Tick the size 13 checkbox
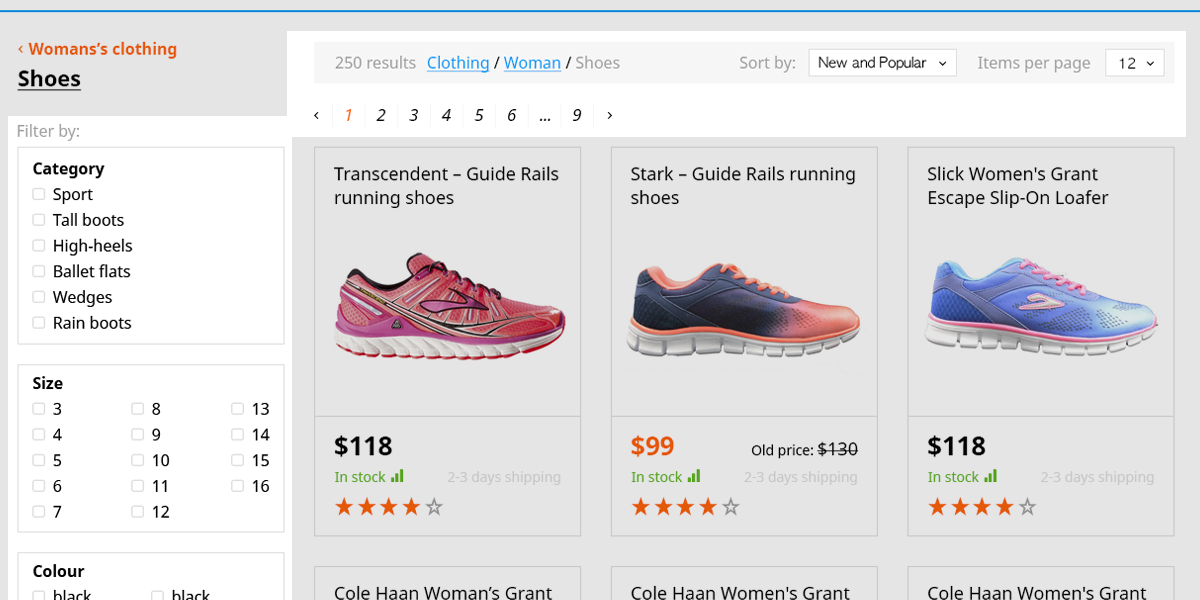Image resolution: width=1200 pixels, height=600 pixels. pyautogui.click(x=238, y=409)
